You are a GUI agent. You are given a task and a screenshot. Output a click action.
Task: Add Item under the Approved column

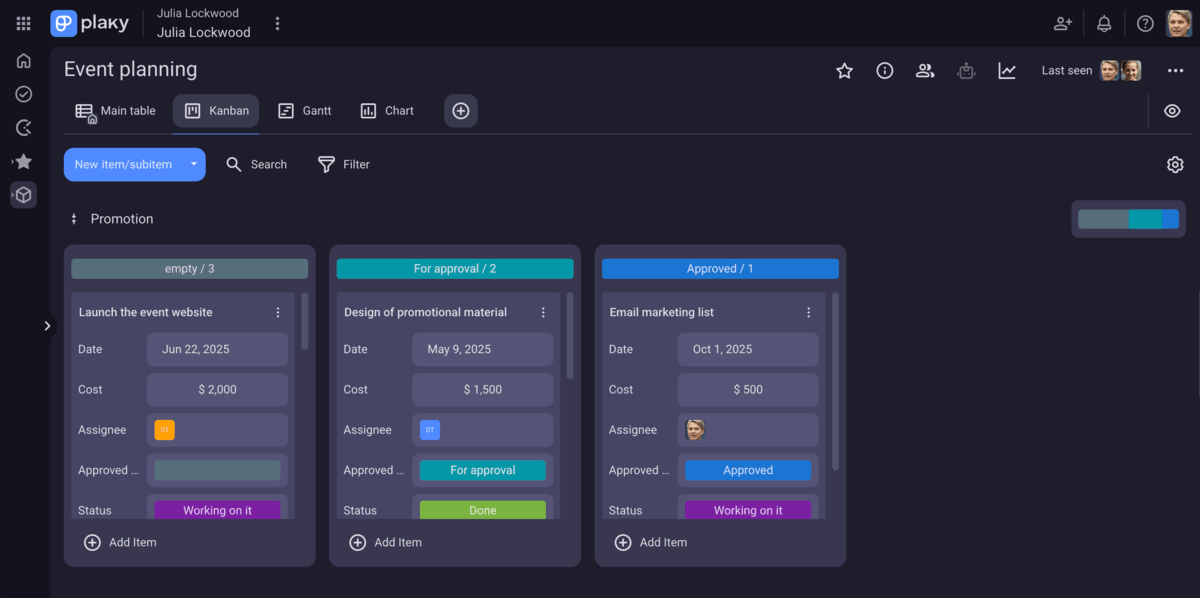pyautogui.click(x=651, y=542)
